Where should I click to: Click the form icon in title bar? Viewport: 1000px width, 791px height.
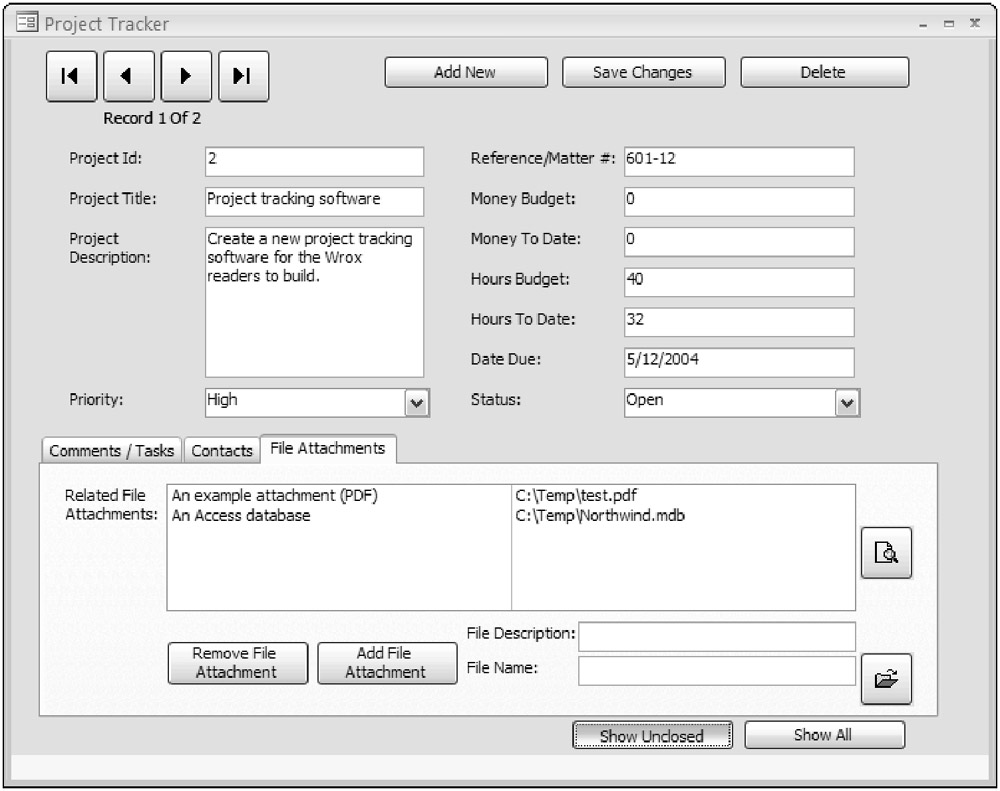[x=27, y=23]
